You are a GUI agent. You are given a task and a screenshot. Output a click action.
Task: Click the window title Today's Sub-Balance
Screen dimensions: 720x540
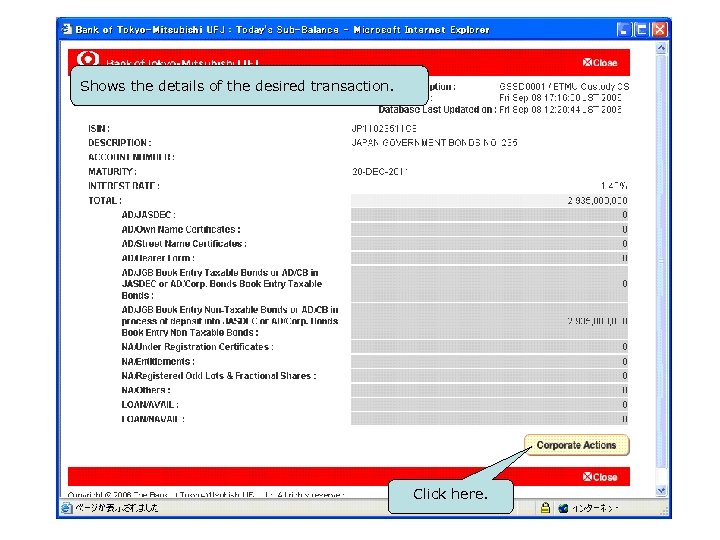[x=287, y=30]
